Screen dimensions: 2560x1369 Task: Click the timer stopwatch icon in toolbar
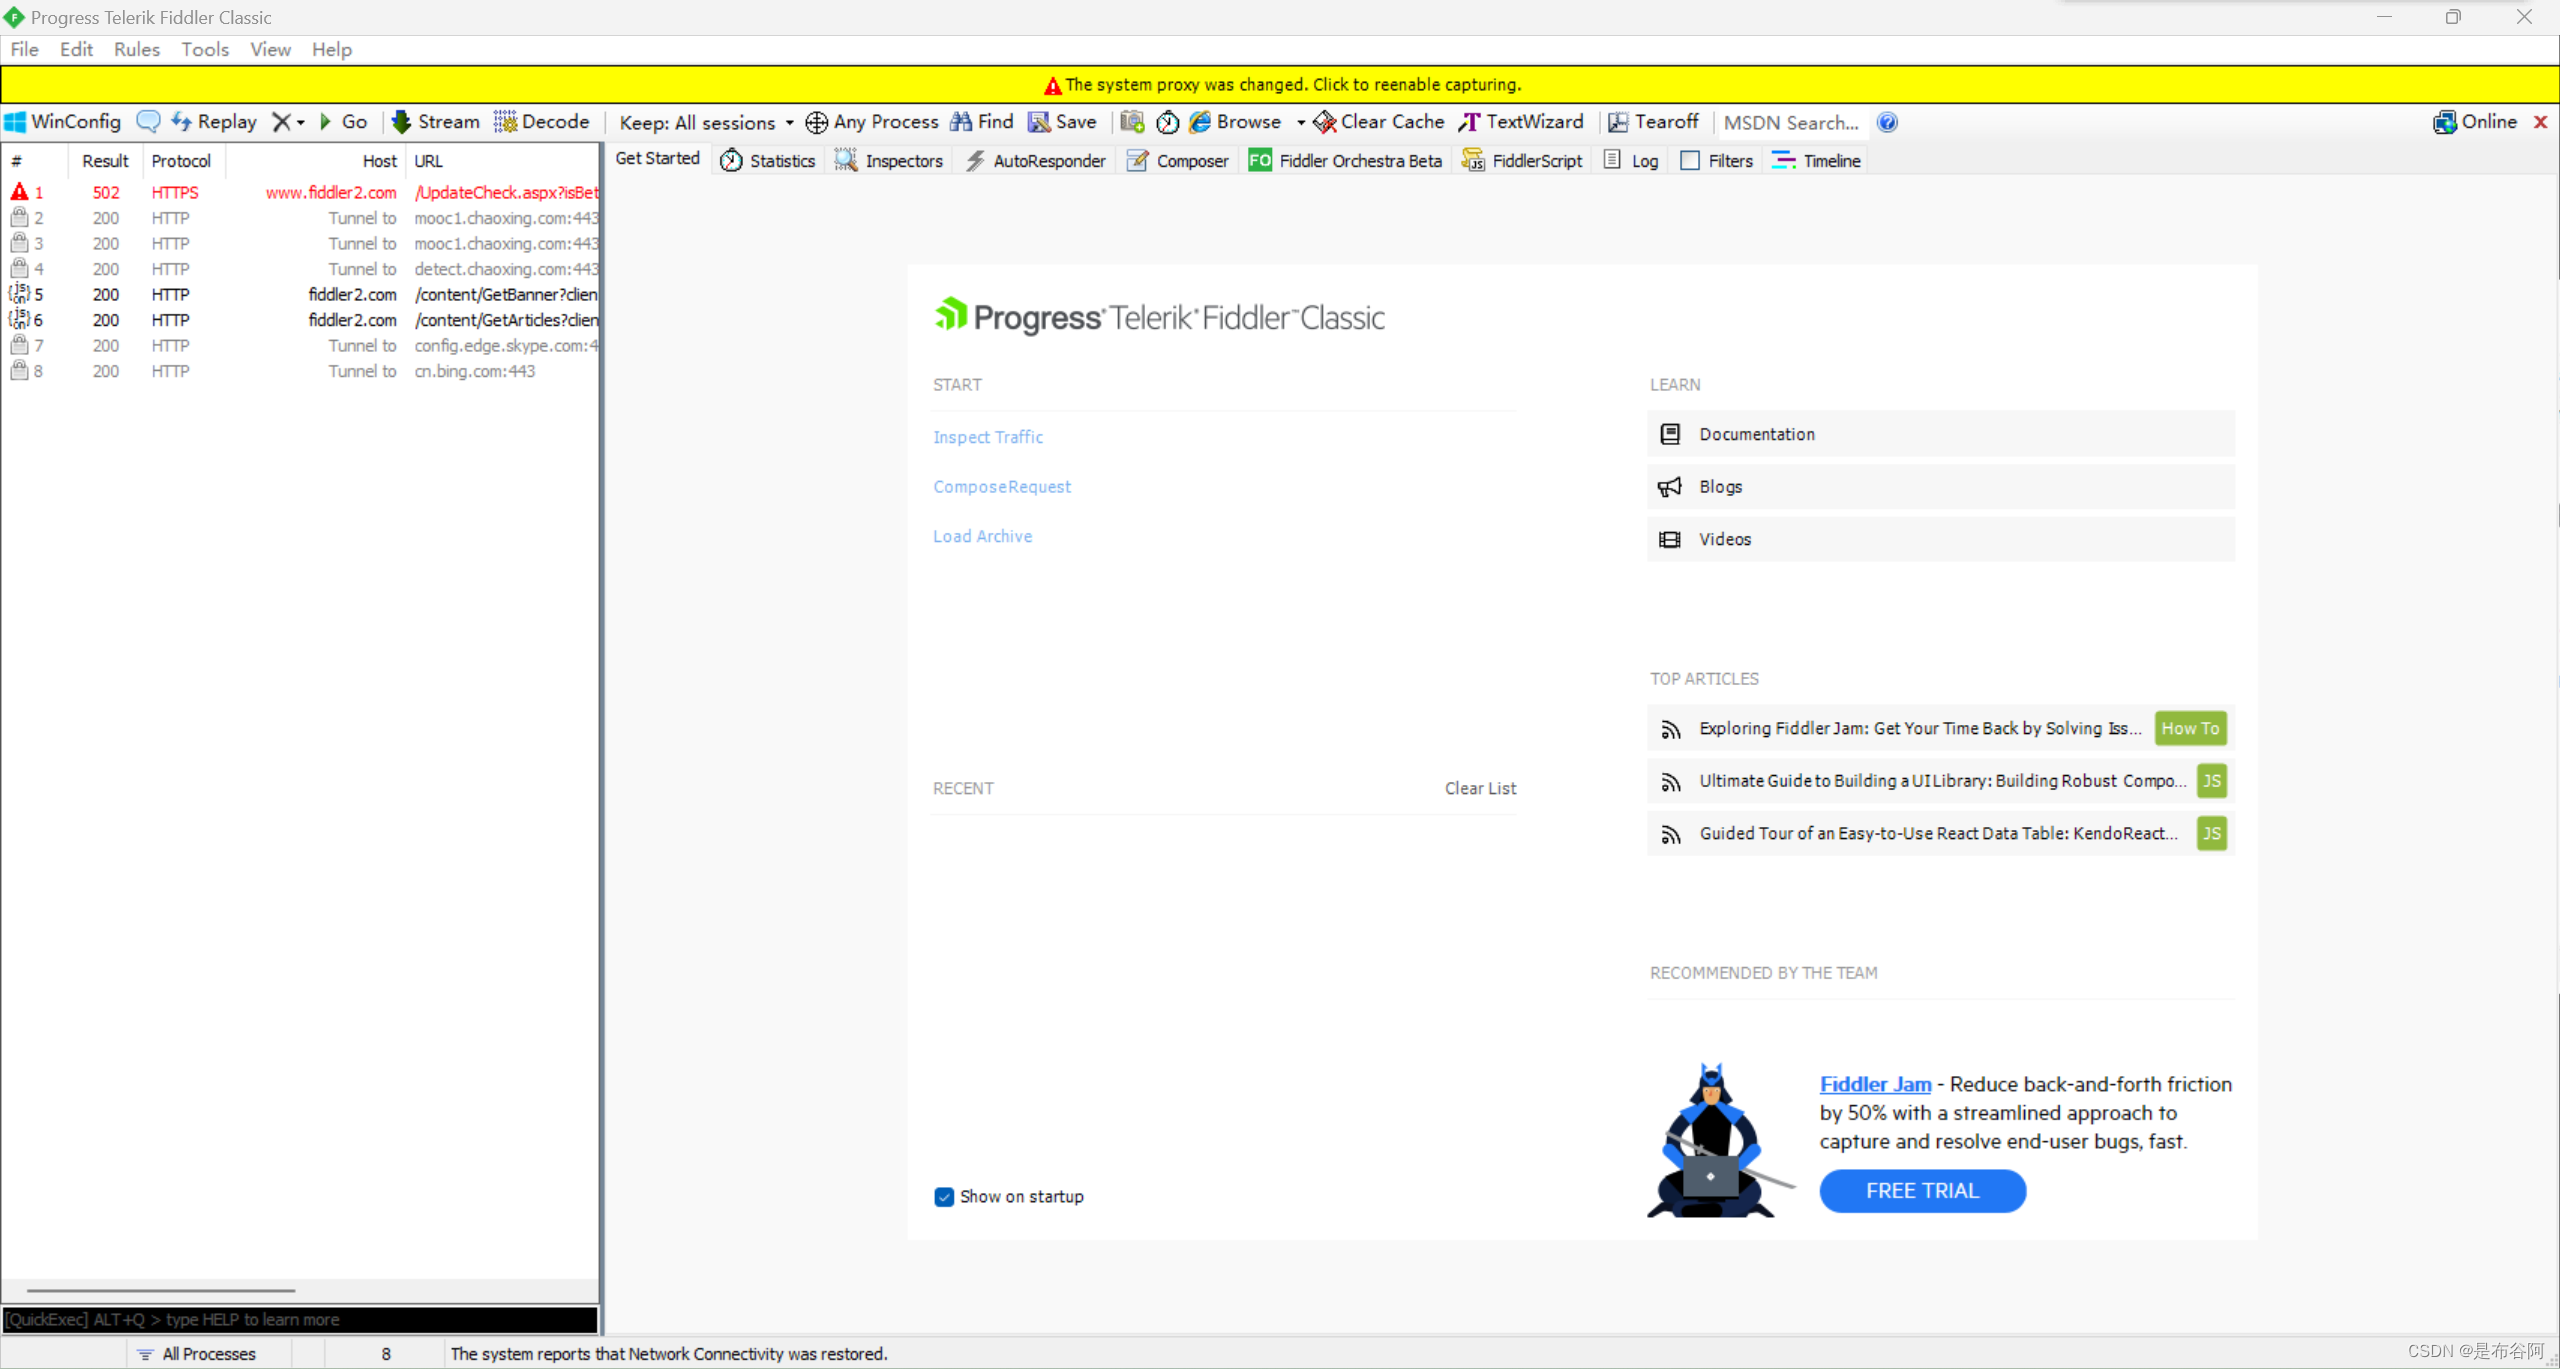click(1167, 122)
